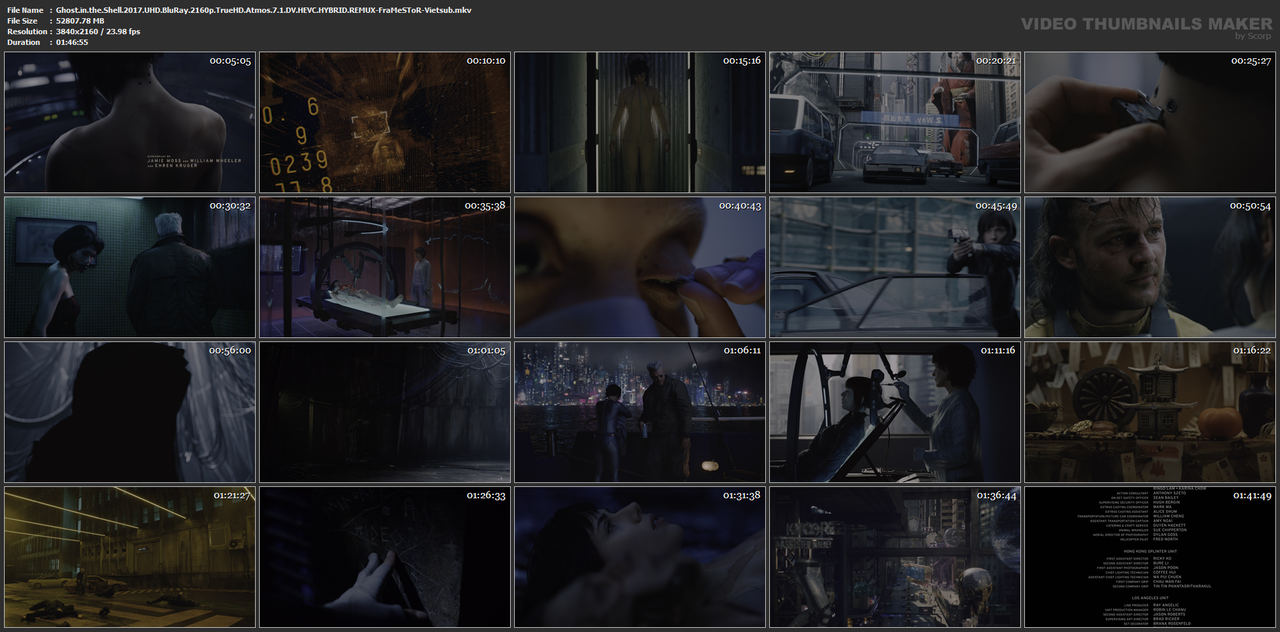Open the thumbnail at 01:36:44
1280x632 pixels.
(x=895, y=557)
